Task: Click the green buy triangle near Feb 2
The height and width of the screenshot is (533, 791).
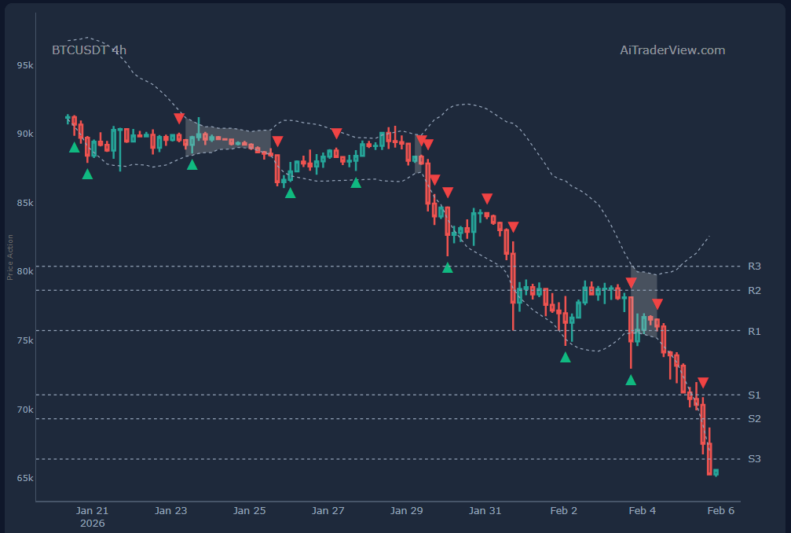Action: pyautogui.click(x=566, y=357)
